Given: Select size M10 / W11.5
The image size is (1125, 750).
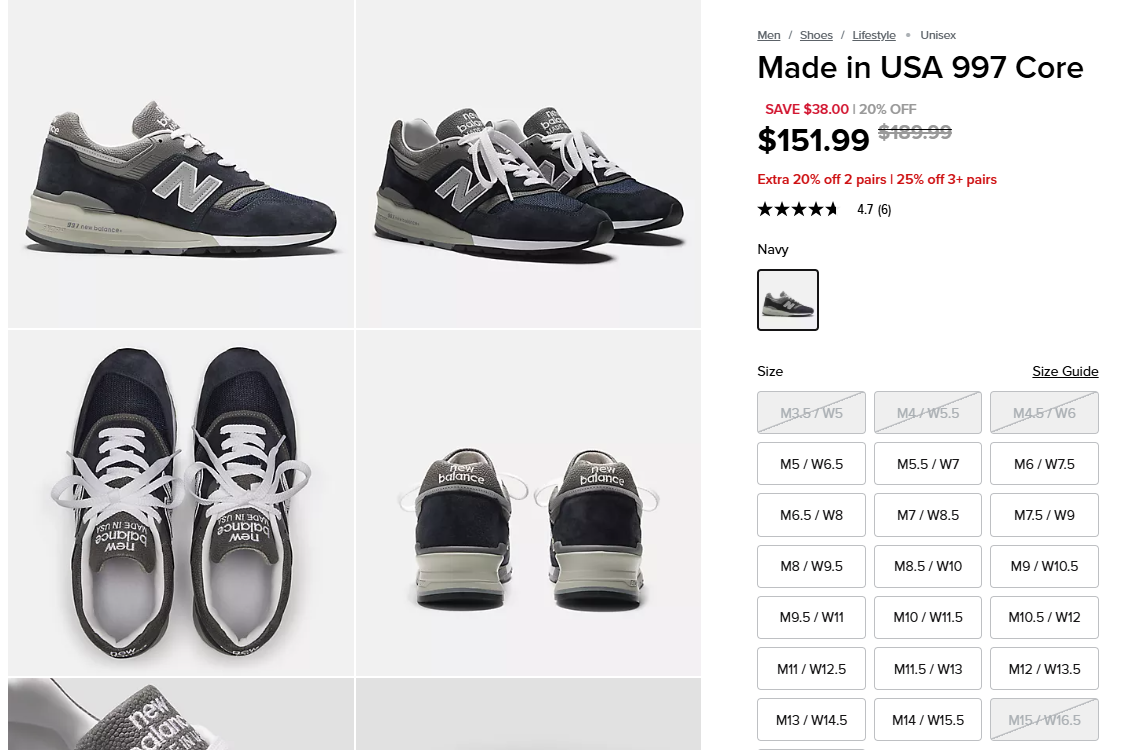Looking at the screenshot, I should click(x=928, y=617).
